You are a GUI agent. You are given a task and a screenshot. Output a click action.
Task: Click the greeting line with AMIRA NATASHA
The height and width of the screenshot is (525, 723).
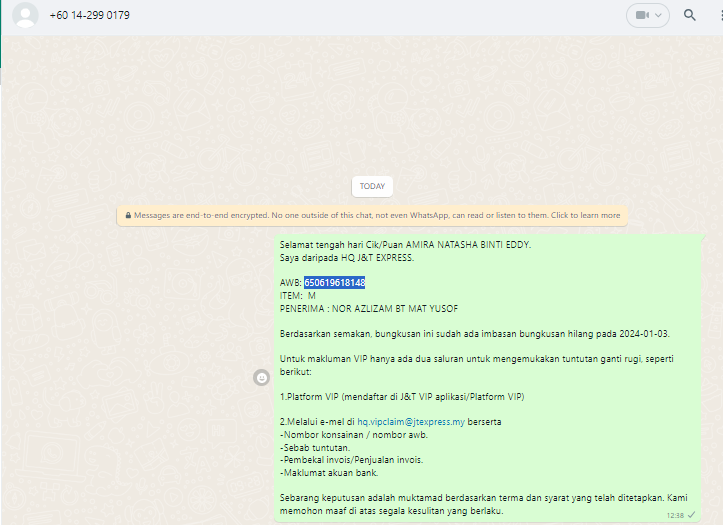[x=405, y=245]
